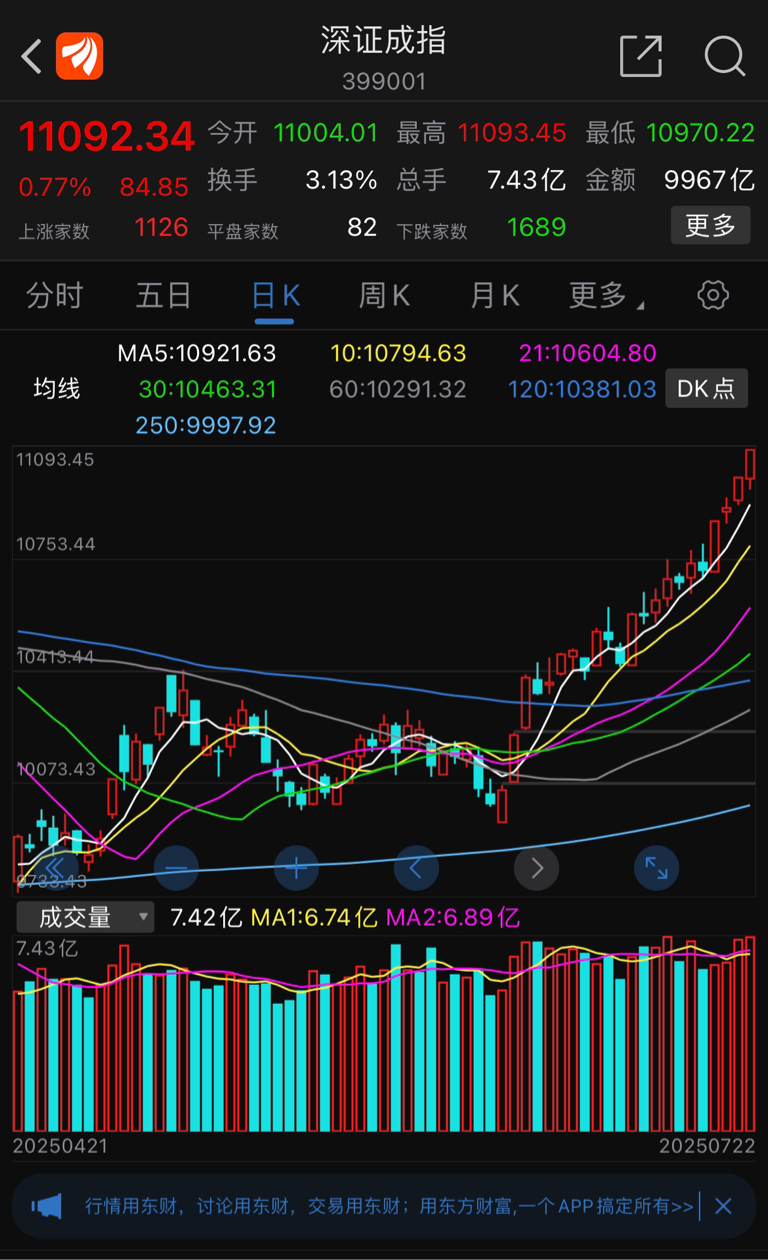Screen dimensions: 768x1260
Task: Open the orange Eastmoney app logo
Action: pos(80,56)
